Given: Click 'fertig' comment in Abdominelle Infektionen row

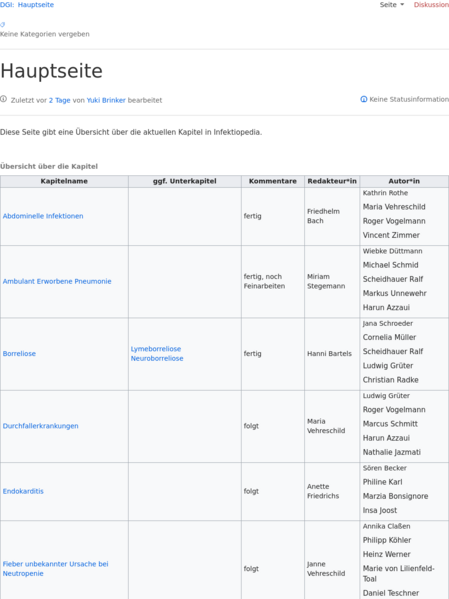Looking at the screenshot, I should point(253,216).
